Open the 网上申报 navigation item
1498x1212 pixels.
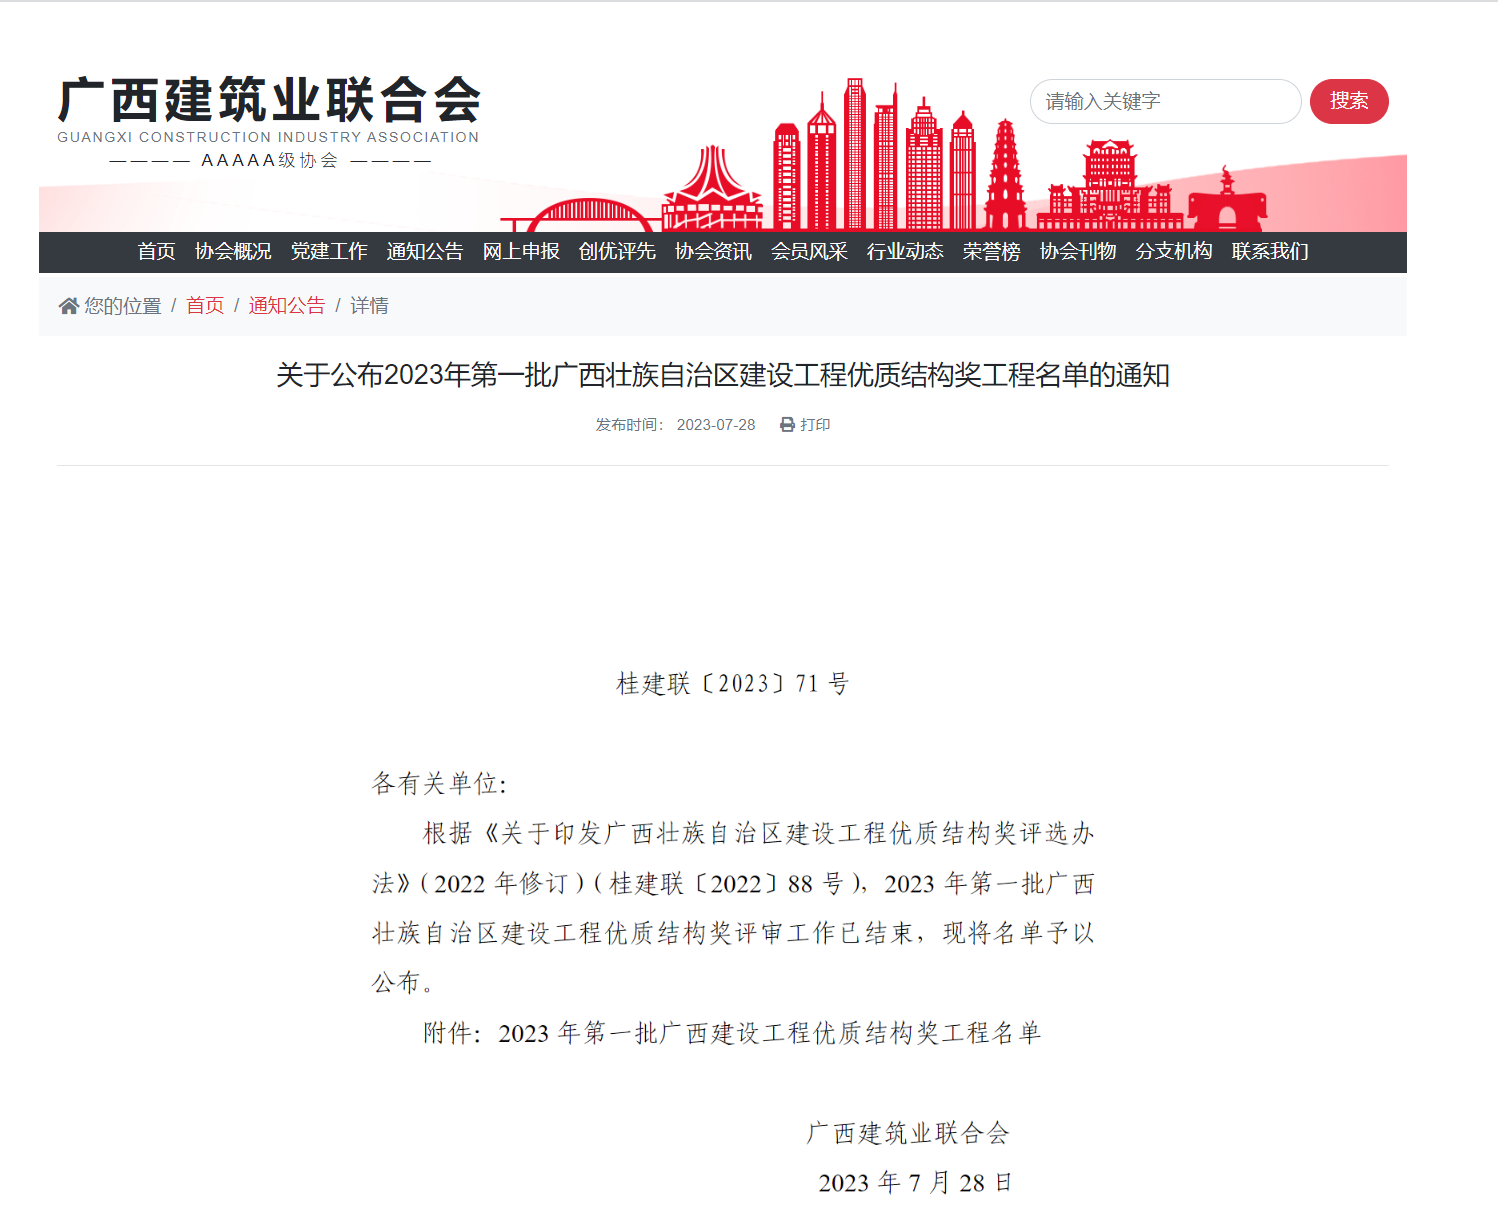click(521, 252)
